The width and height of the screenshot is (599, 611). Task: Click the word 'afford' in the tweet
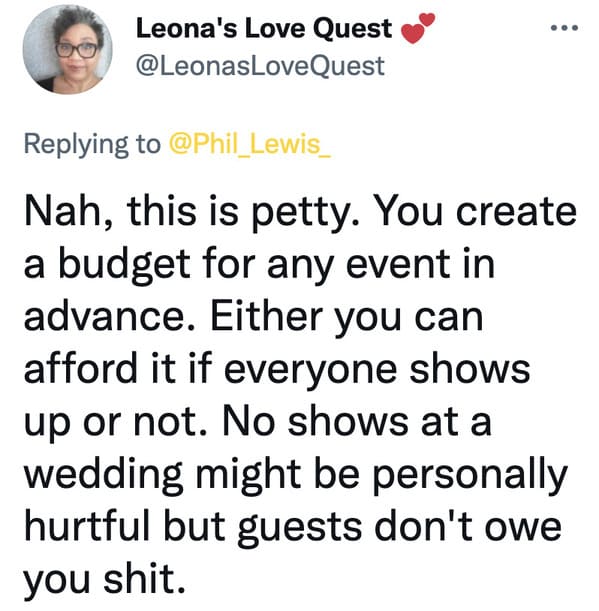(x=81, y=368)
